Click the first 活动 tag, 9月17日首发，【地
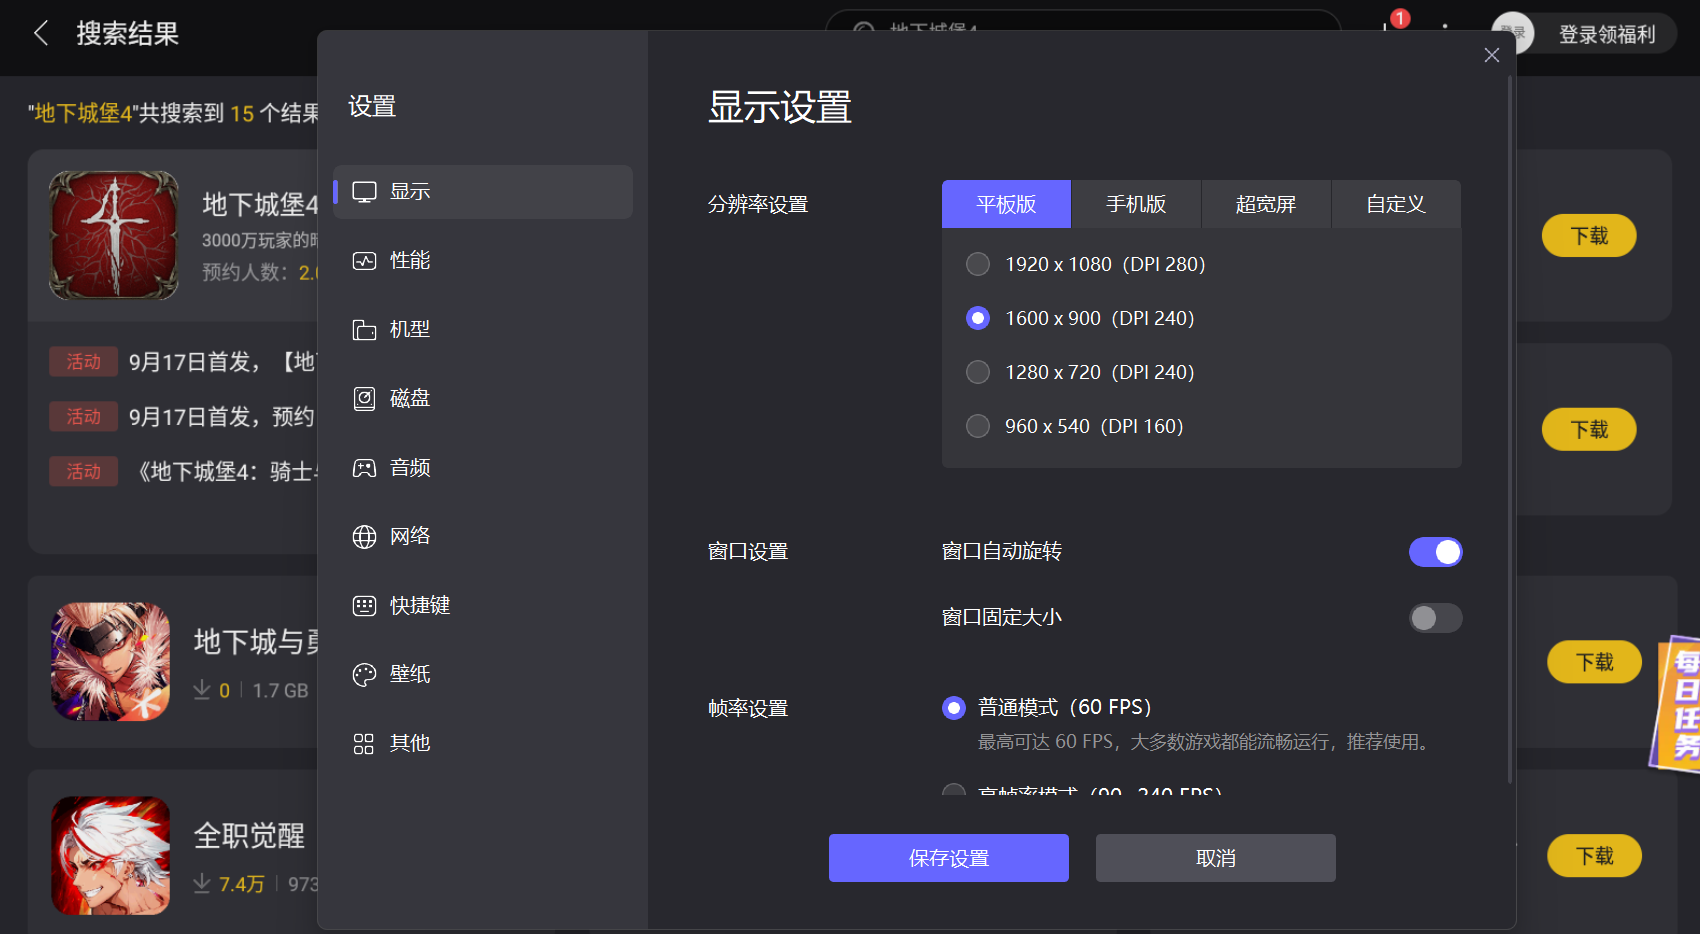 coord(84,362)
